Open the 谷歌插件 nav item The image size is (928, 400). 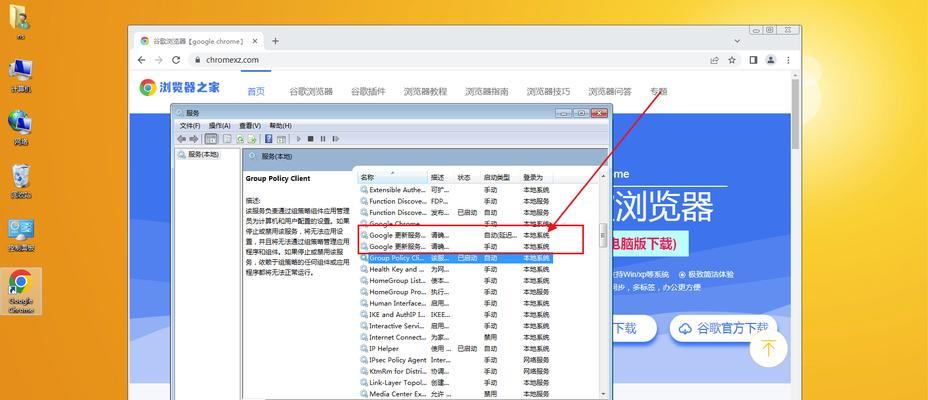[x=368, y=92]
